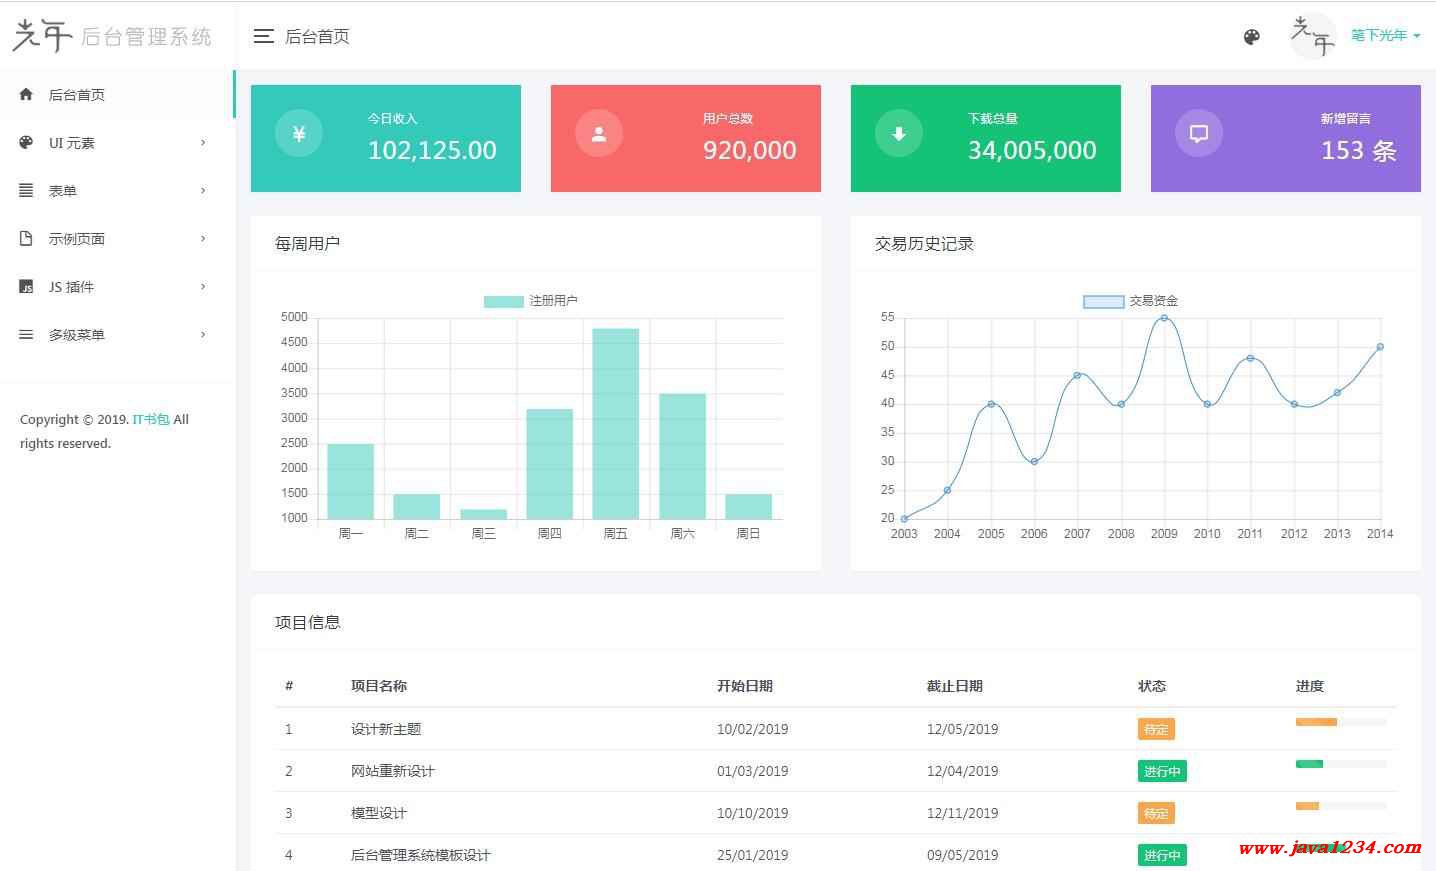Click the download arrow icon on green card
The height and width of the screenshot is (871, 1436).
(898, 134)
